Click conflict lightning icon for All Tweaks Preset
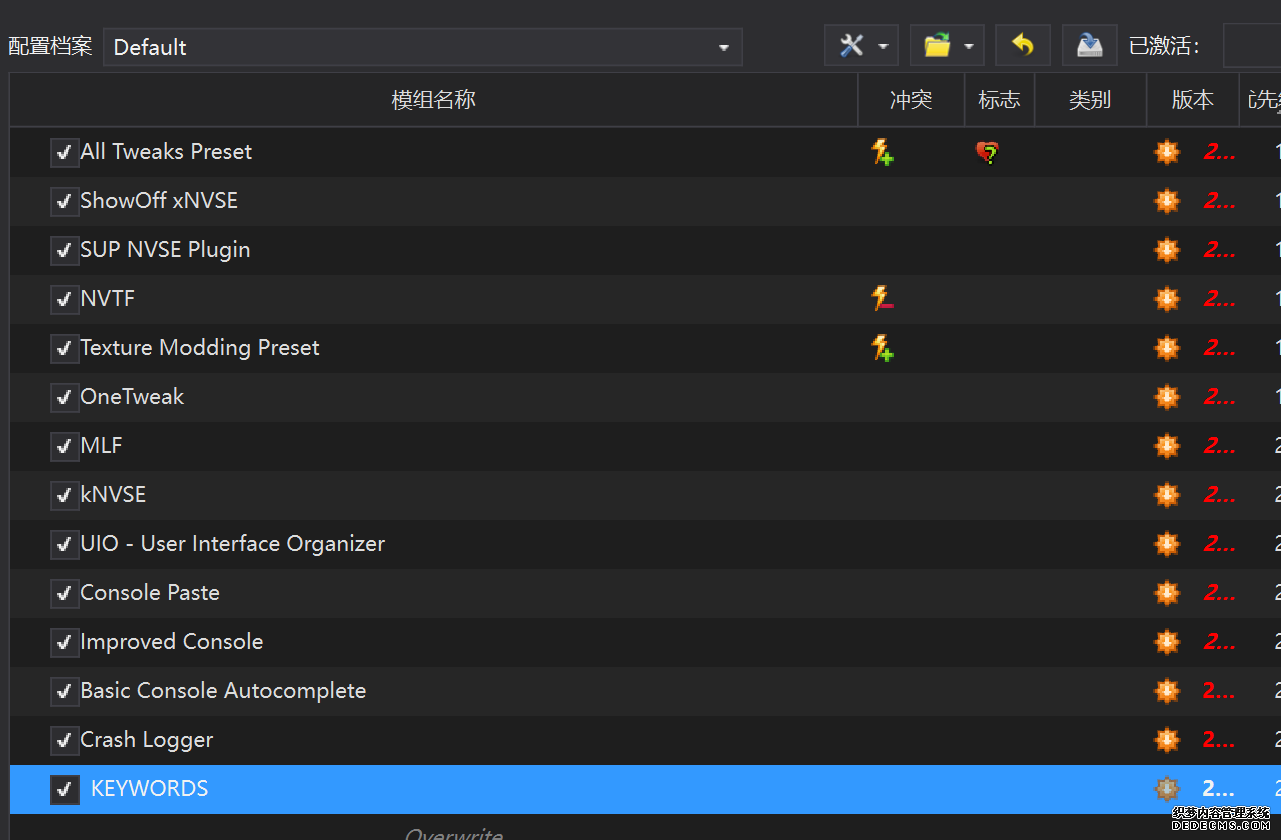The image size is (1281, 840). [882, 152]
